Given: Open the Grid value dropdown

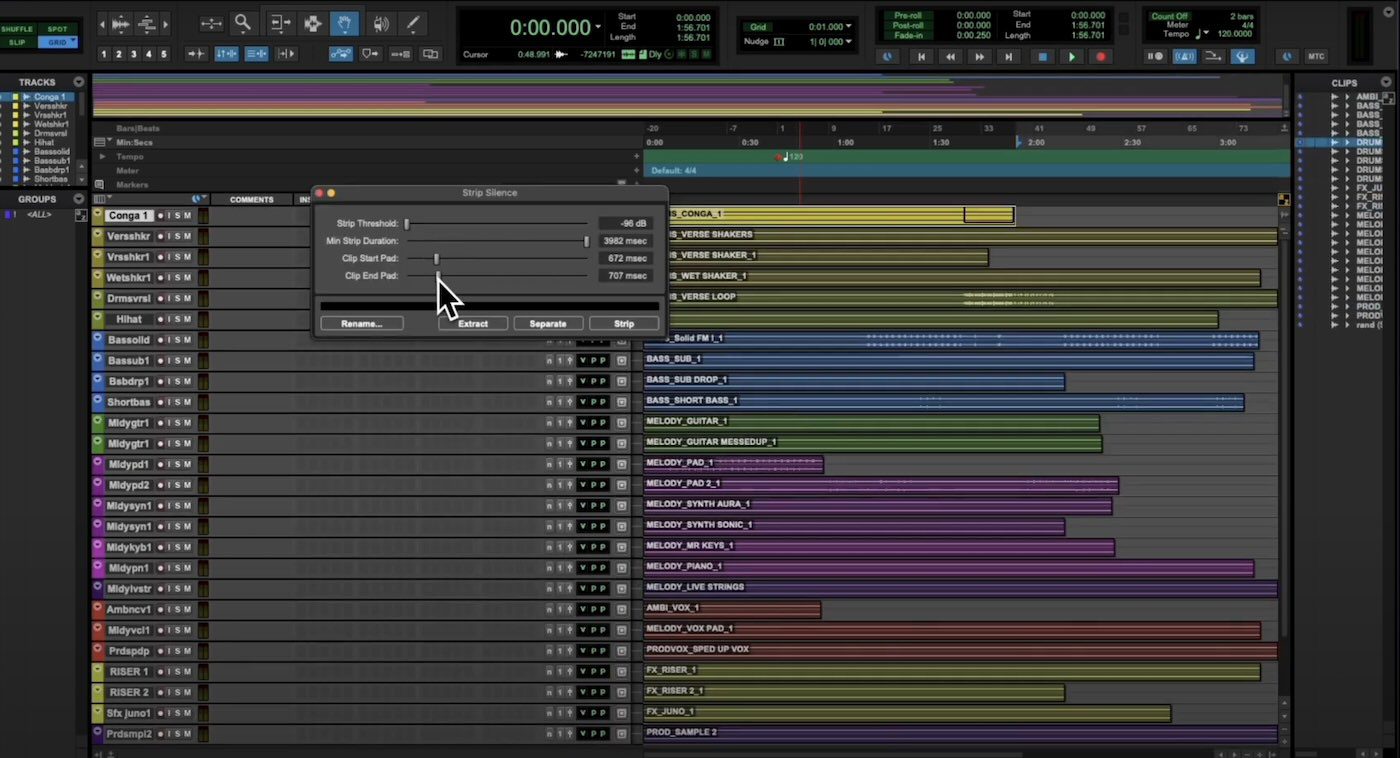Looking at the screenshot, I should click(x=849, y=26).
